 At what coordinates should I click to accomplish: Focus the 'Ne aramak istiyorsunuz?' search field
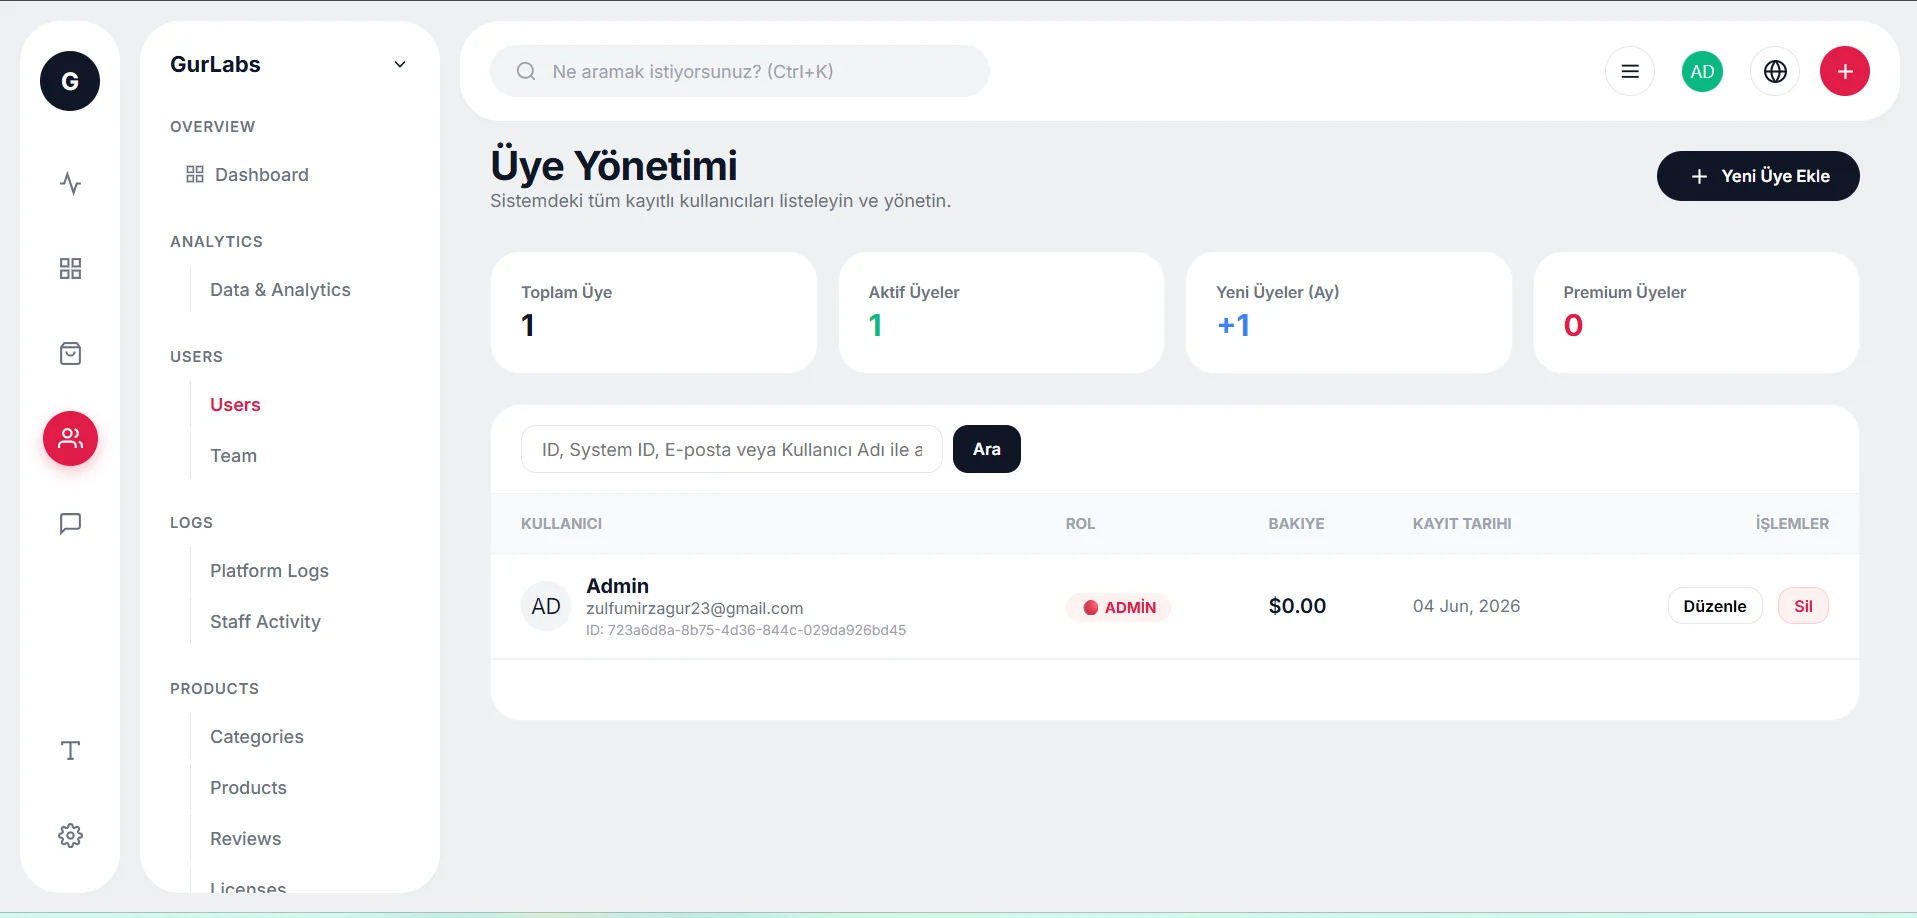(740, 71)
